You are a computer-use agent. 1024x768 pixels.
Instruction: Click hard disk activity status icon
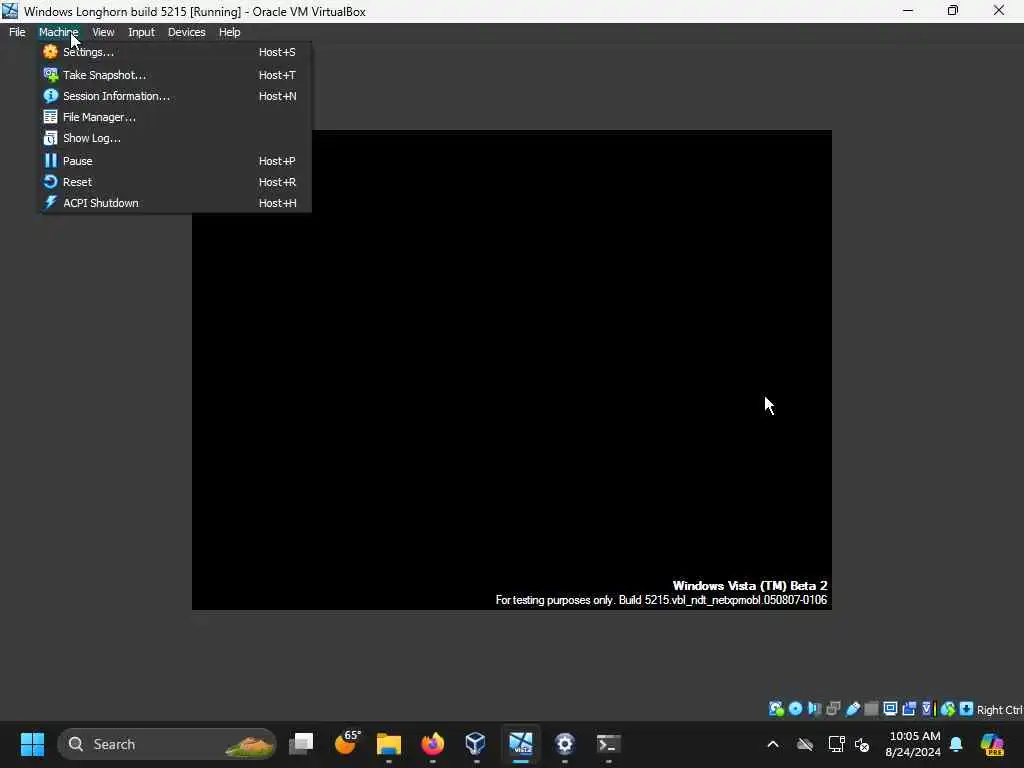776,709
